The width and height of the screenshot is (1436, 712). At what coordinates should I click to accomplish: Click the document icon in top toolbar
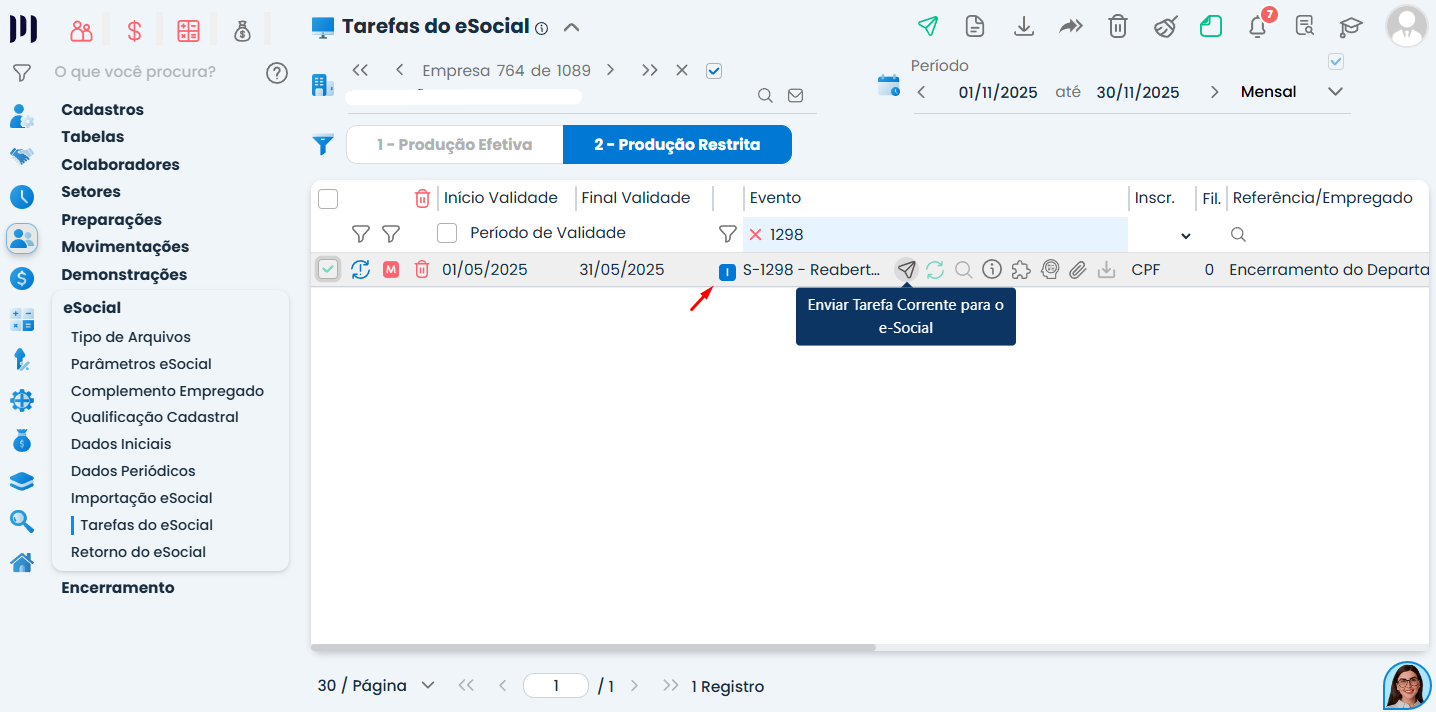point(975,27)
